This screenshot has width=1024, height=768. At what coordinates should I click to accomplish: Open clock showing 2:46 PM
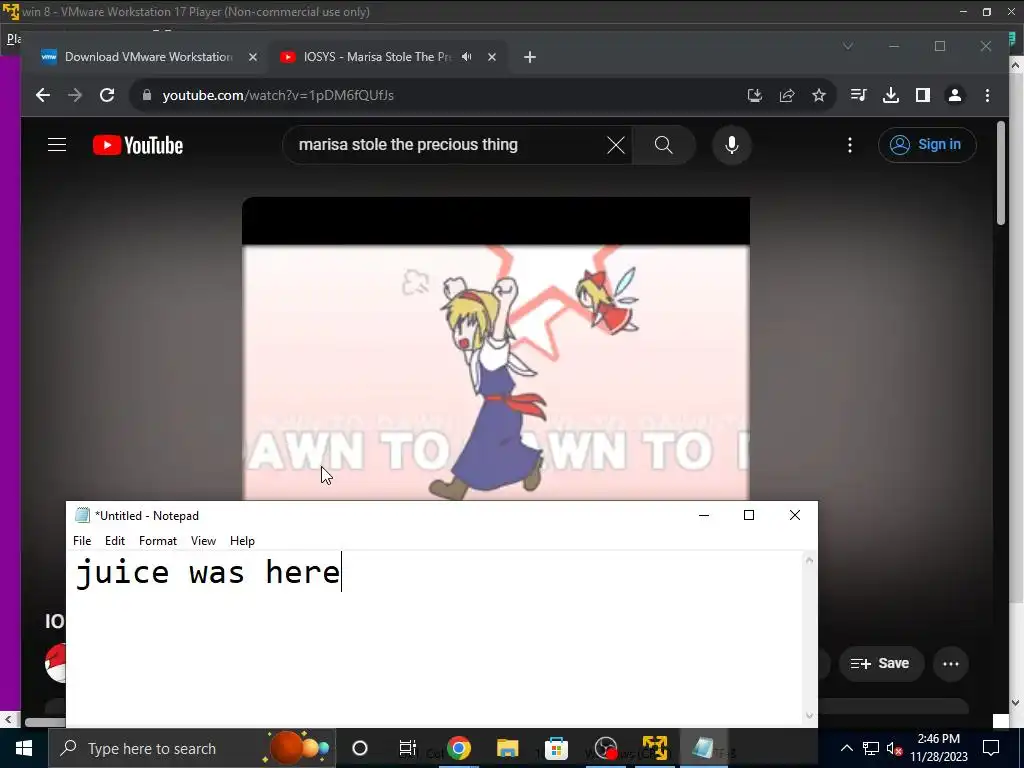tap(939, 748)
